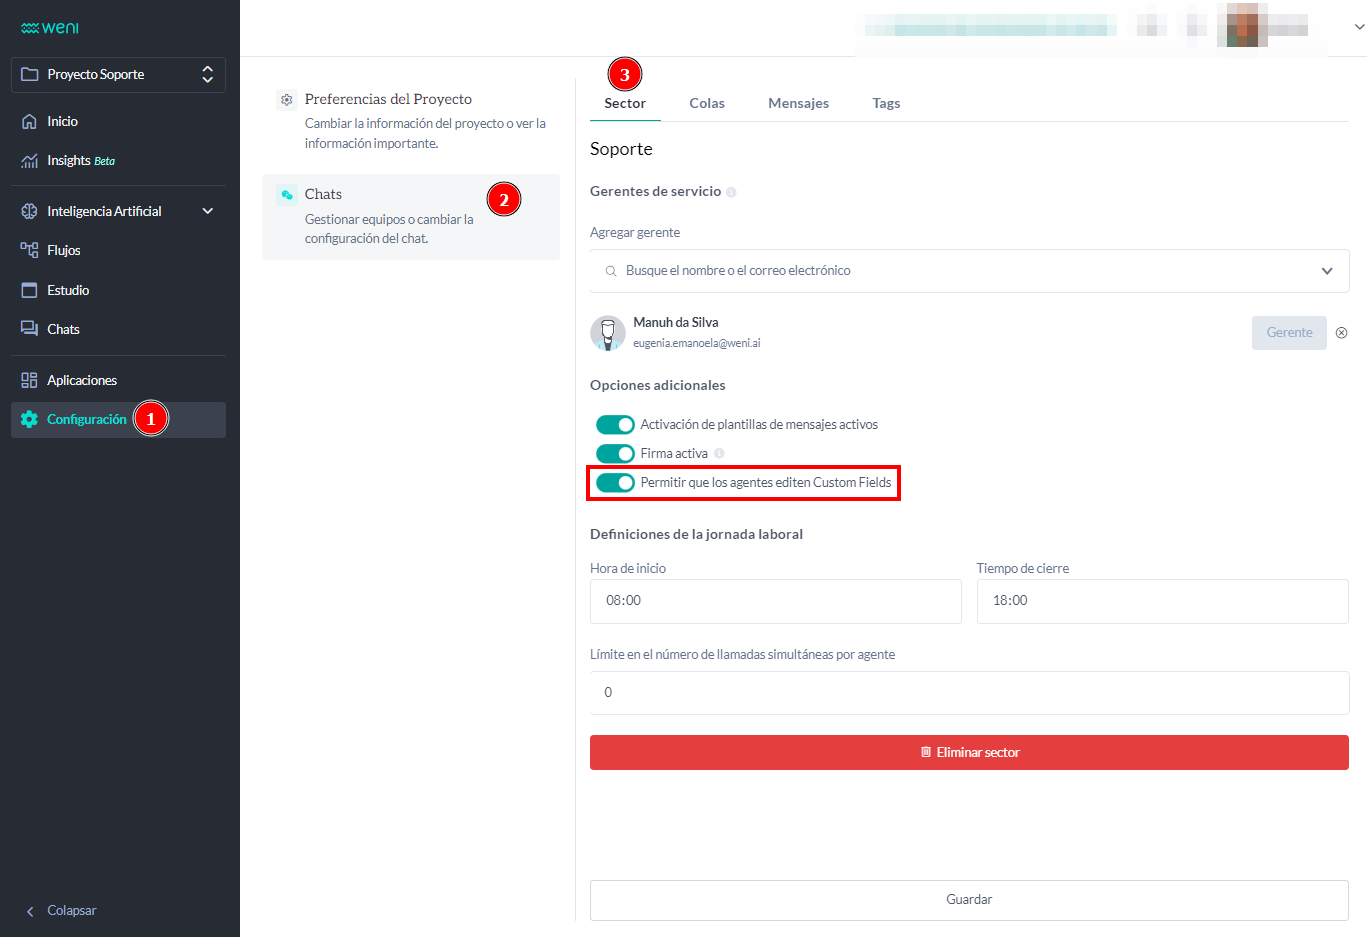Toggle Activación de plantillas de mensajes activos

(x=615, y=425)
